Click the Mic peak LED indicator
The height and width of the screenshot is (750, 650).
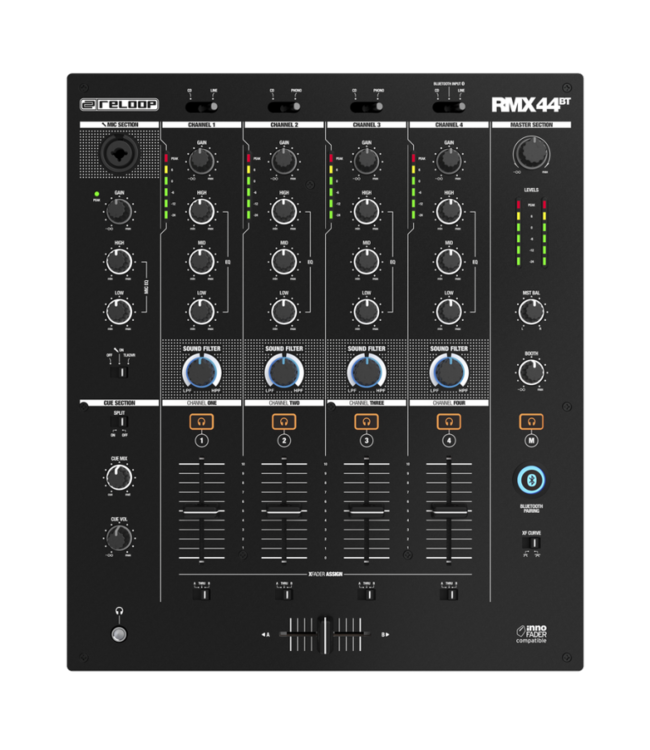tap(97, 194)
